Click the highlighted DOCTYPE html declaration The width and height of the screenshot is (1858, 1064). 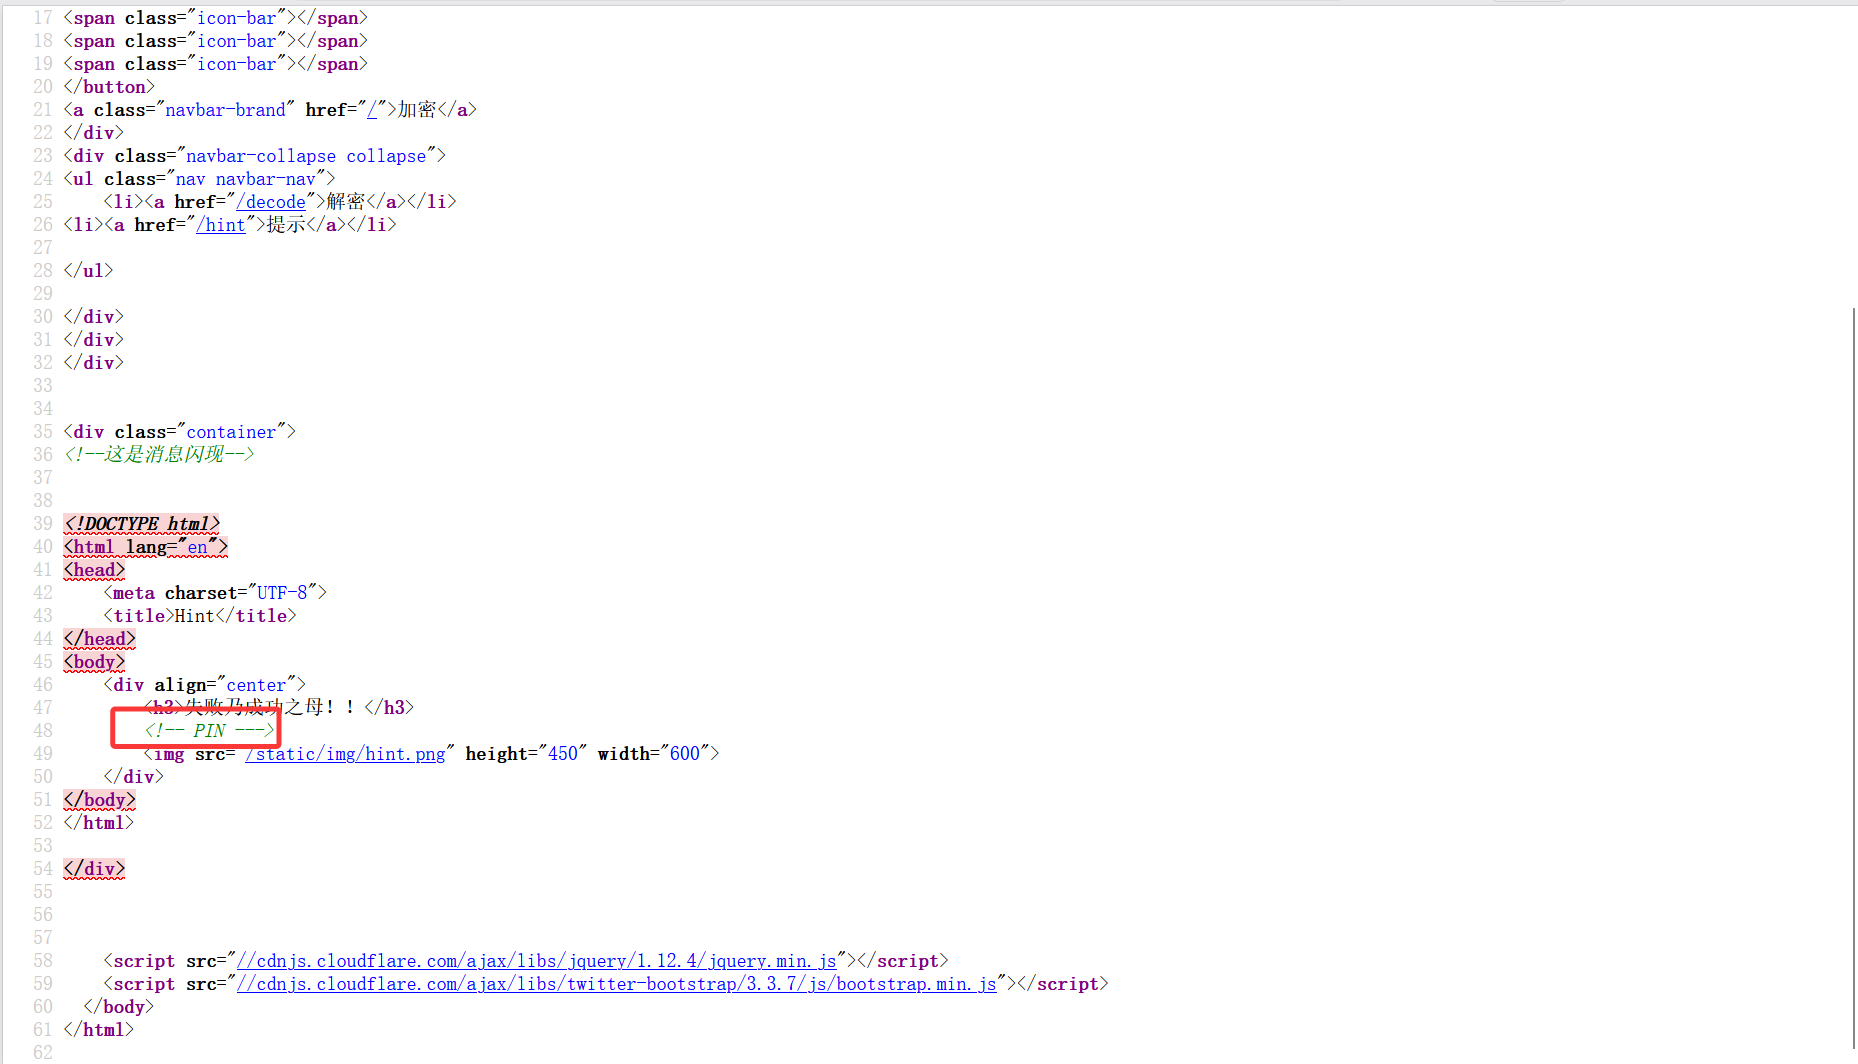tap(141, 524)
